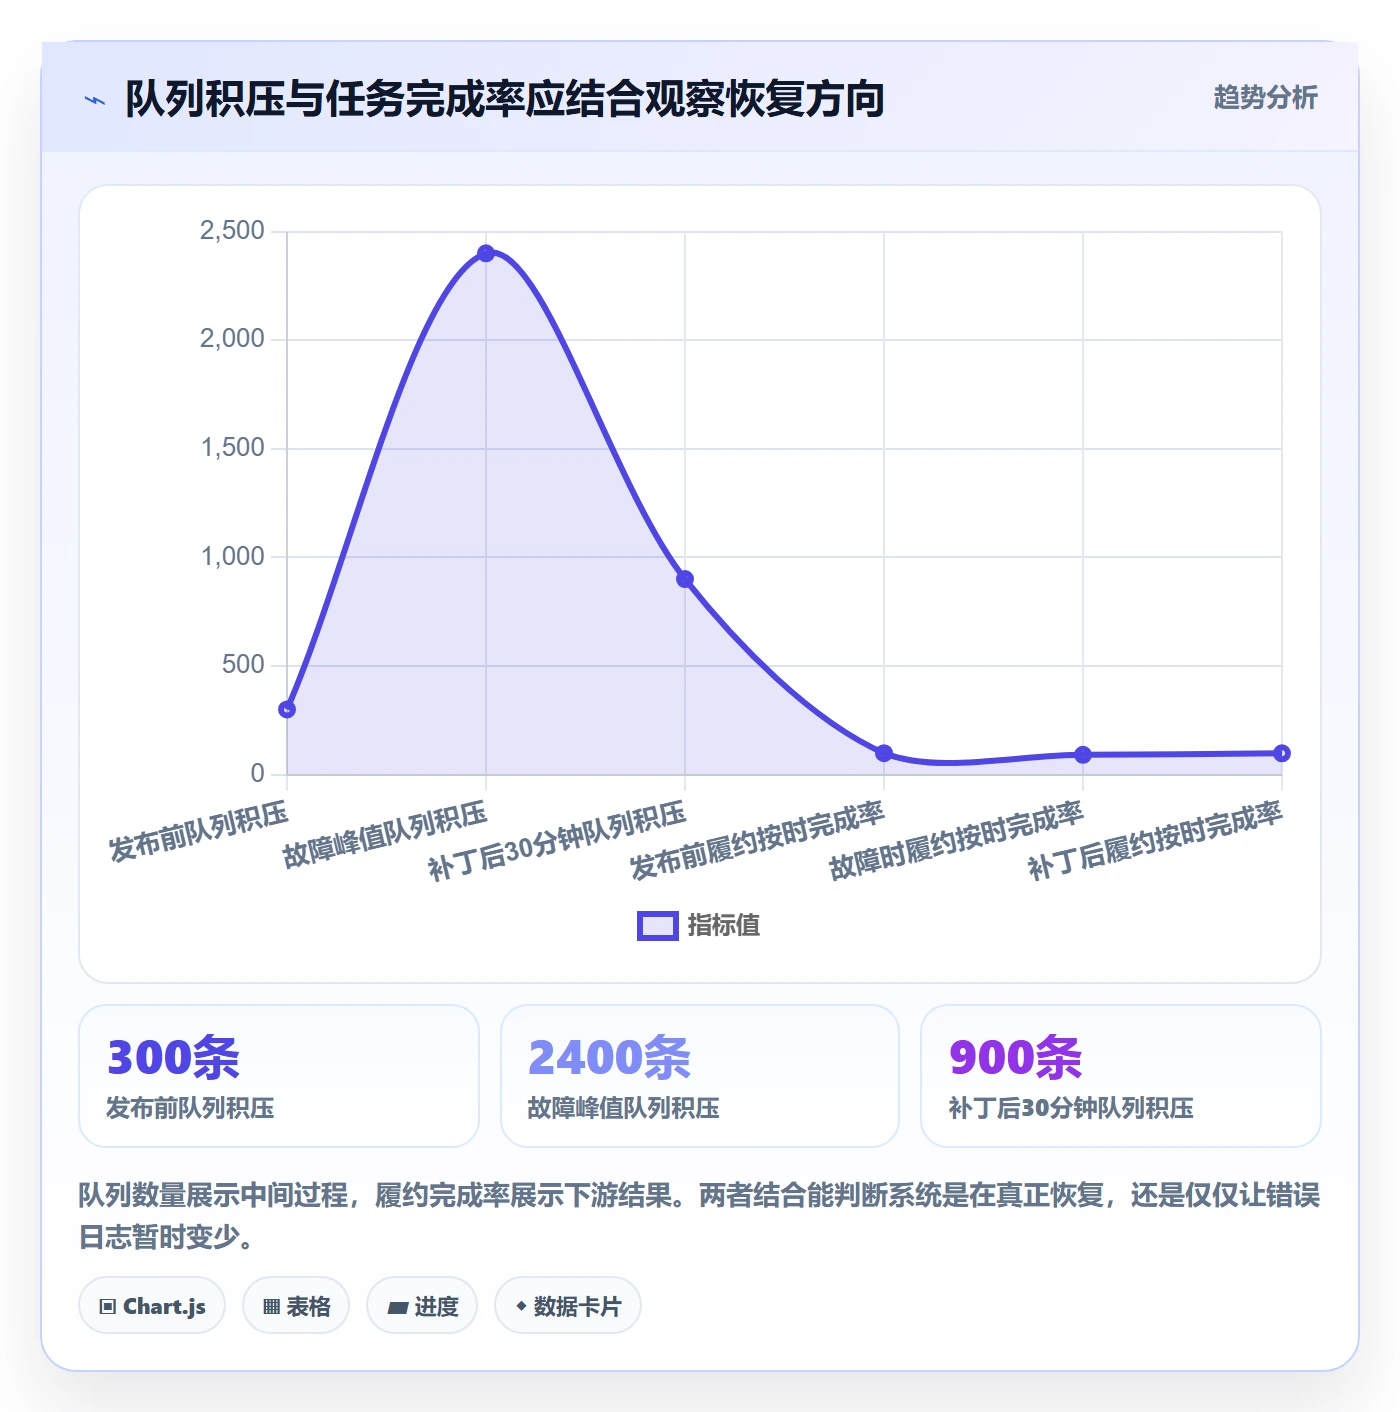The image size is (1400, 1412).
Task: Click the Chart.js tag
Action: pyautogui.click(x=152, y=1305)
